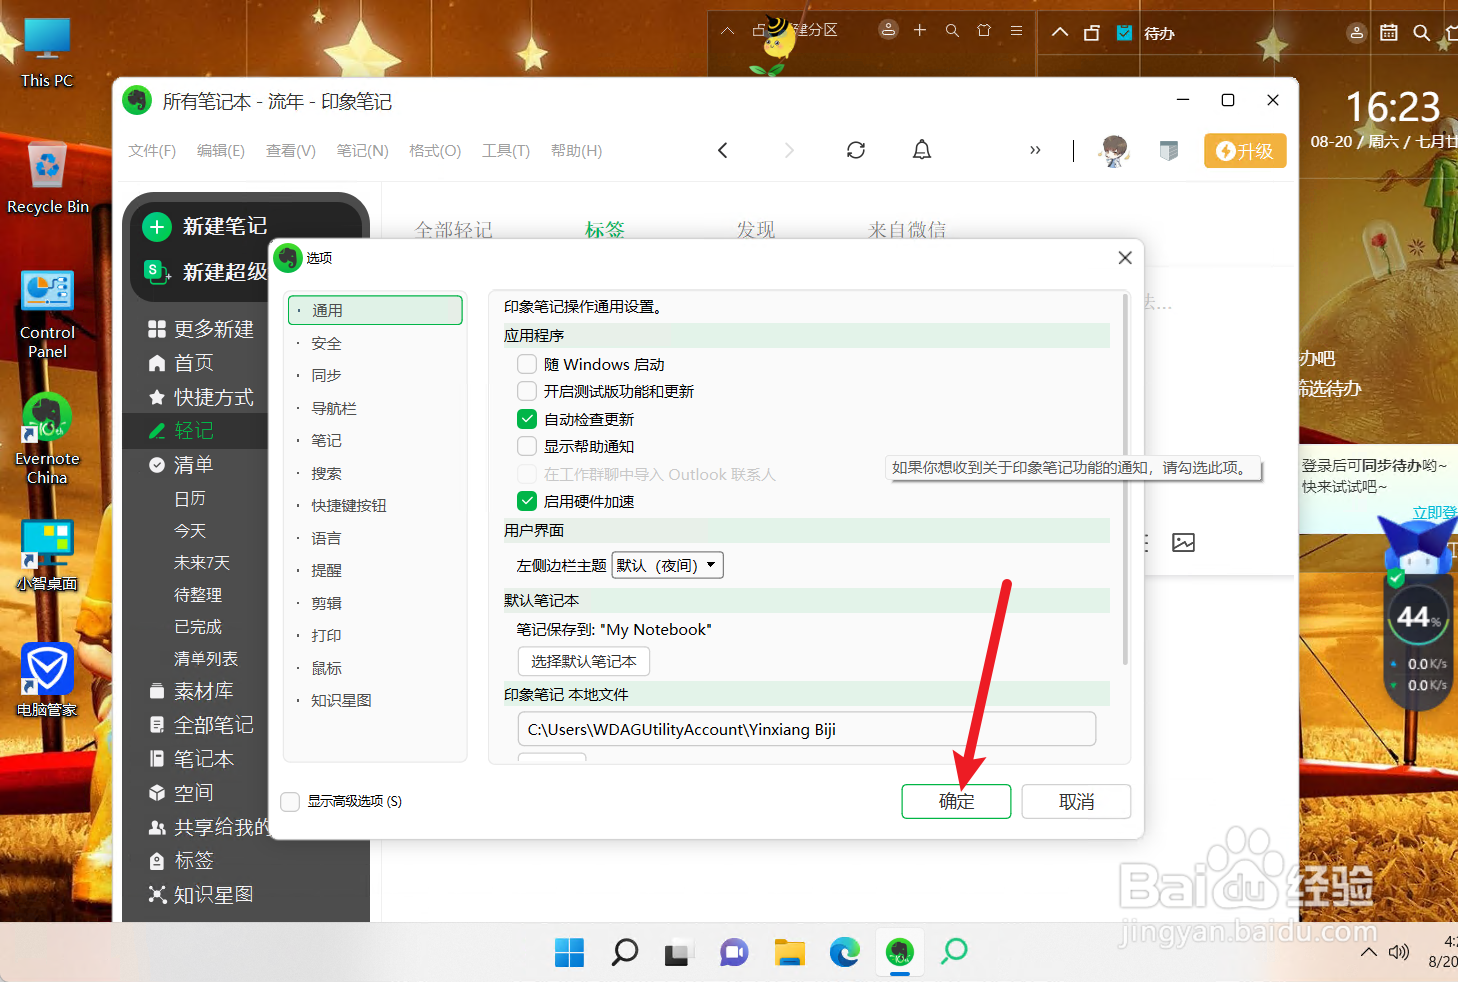This screenshot has width=1458, height=982.
Task: Open 笔记本 notebooks in sidebar
Action: point(191,759)
